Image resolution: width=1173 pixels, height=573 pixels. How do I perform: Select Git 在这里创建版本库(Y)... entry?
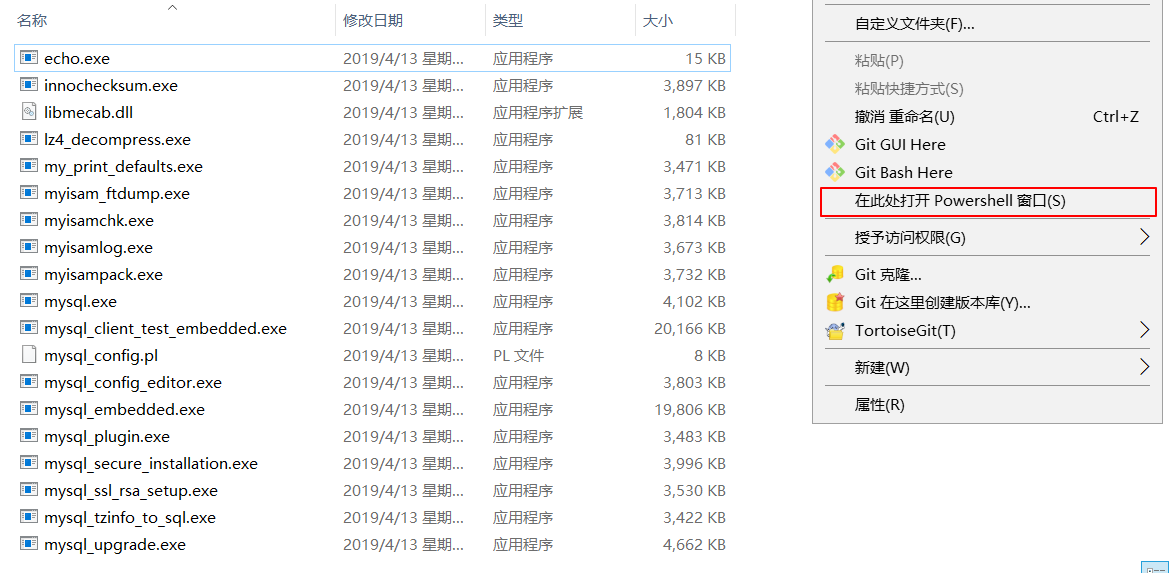(987, 303)
